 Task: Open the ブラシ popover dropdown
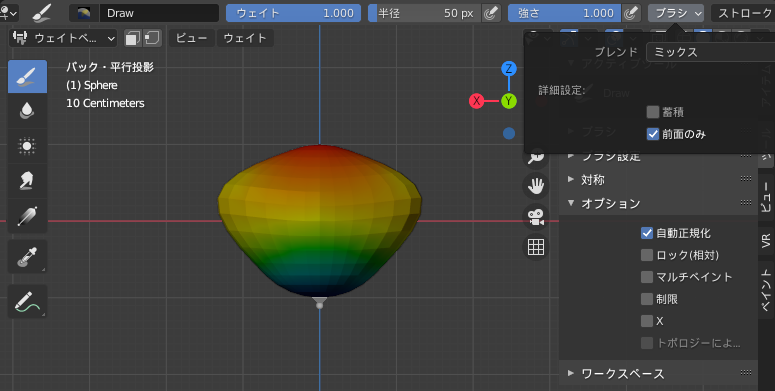pyautogui.click(x=676, y=13)
